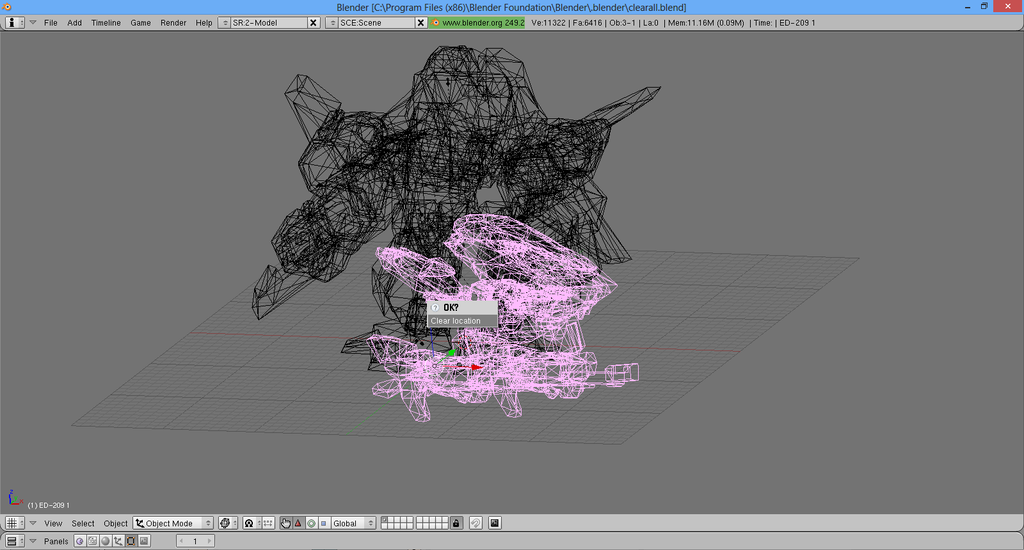Click the green Y-axis manipulator arrow
The width and height of the screenshot is (1024, 550).
pyautogui.click(x=451, y=353)
